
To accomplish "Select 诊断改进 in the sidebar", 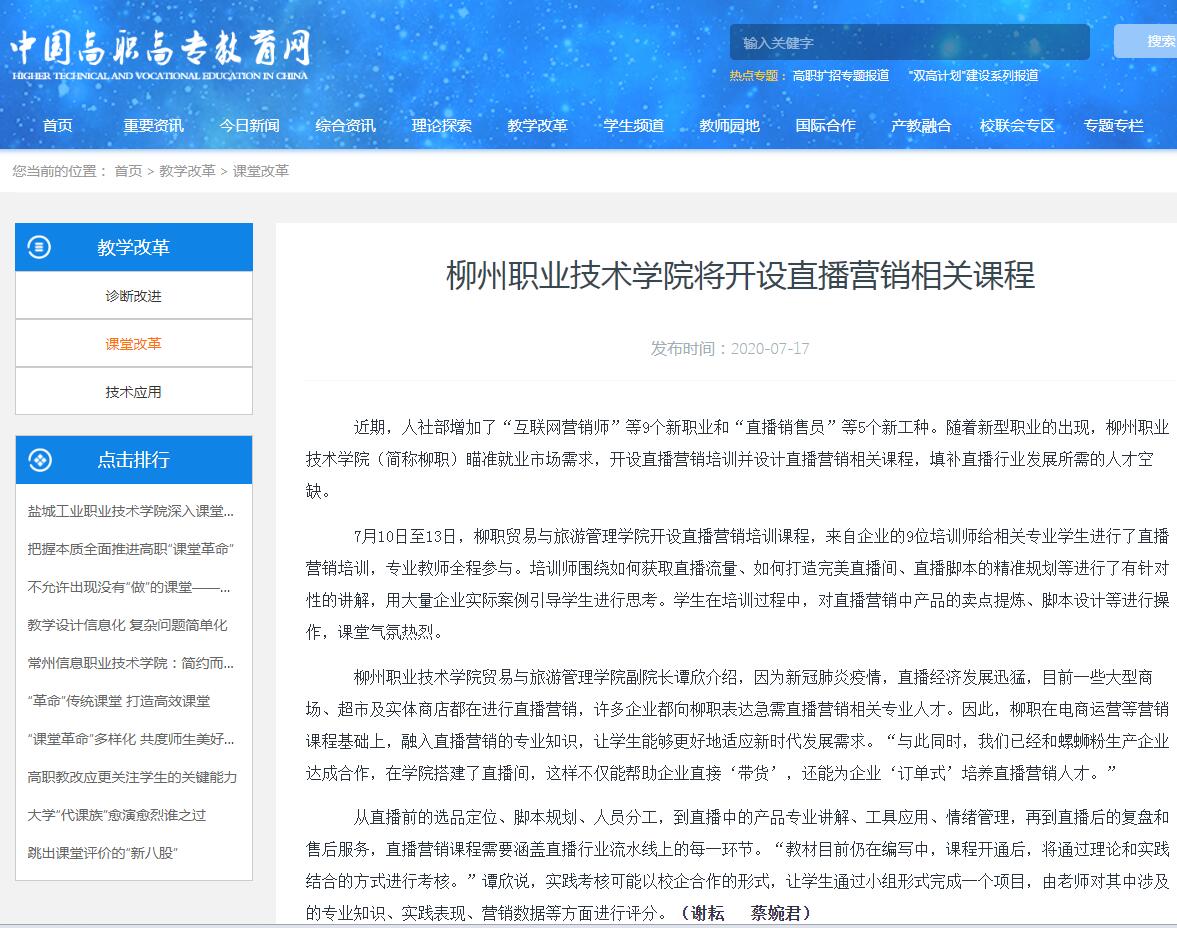I will (133, 296).
